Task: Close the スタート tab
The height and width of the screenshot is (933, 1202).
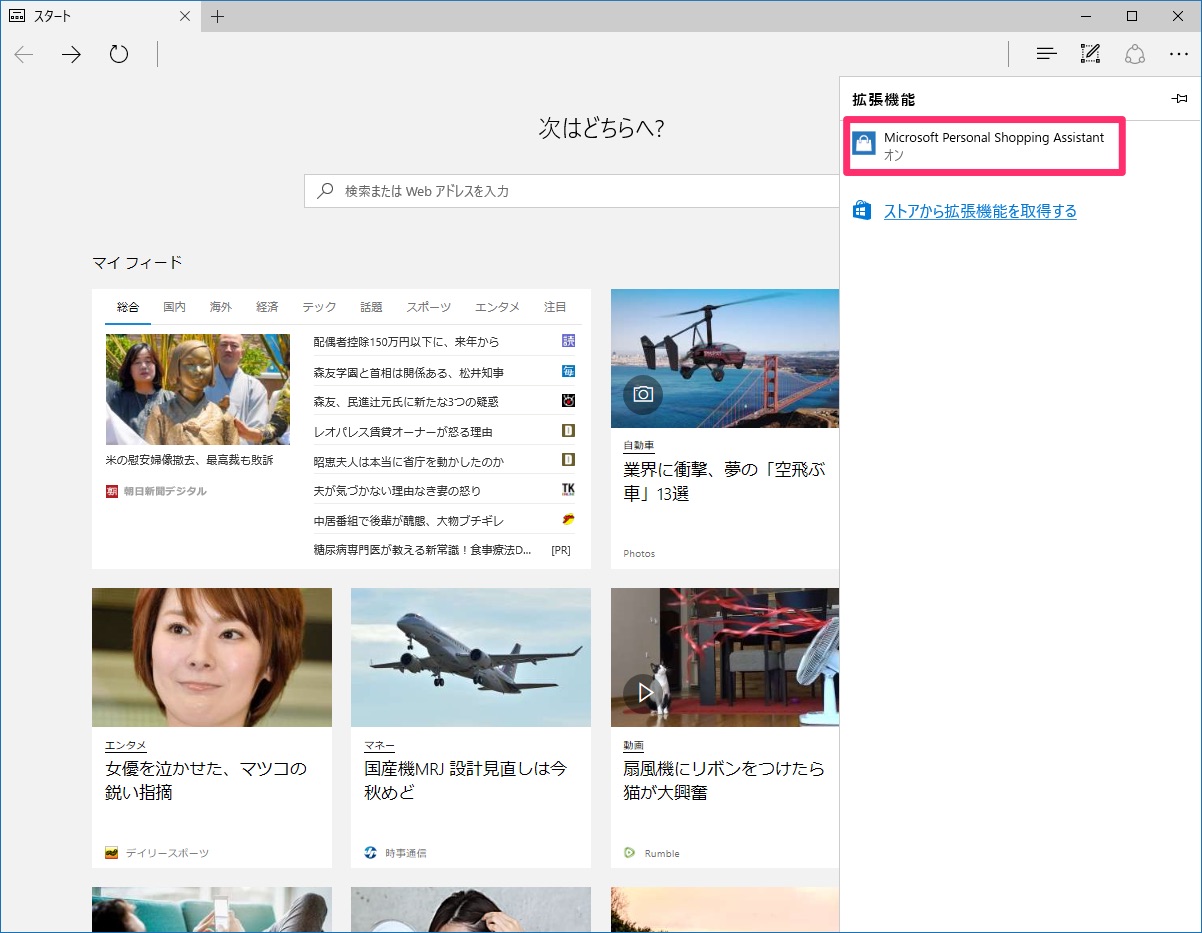Action: (x=185, y=16)
